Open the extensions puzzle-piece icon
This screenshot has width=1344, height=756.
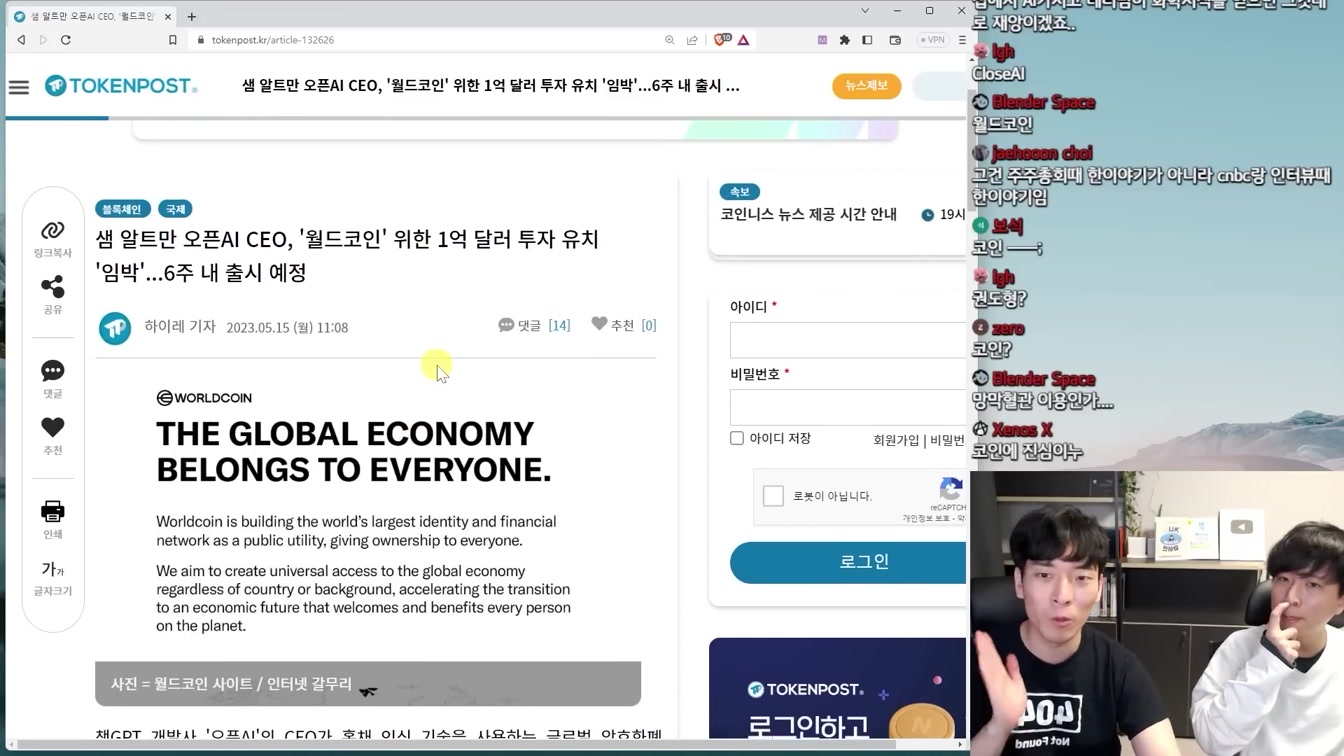(x=844, y=40)
